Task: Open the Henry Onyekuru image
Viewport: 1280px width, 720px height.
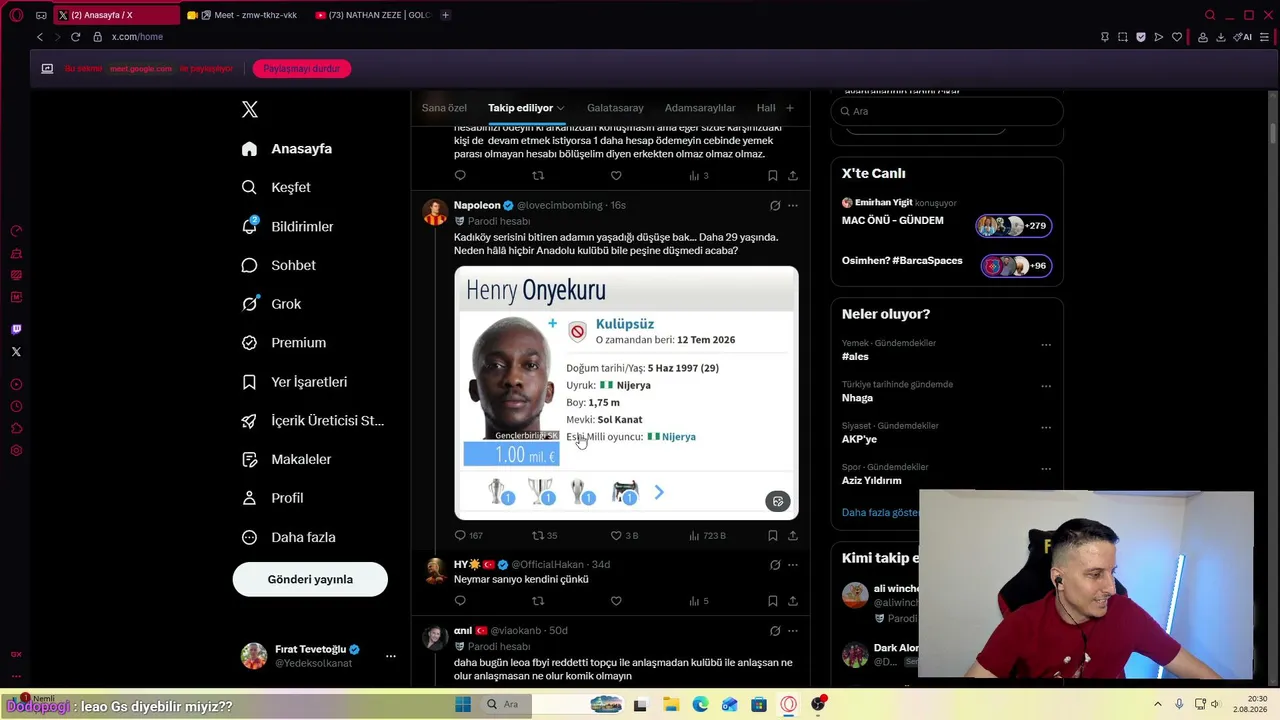Action: point(626,392)
